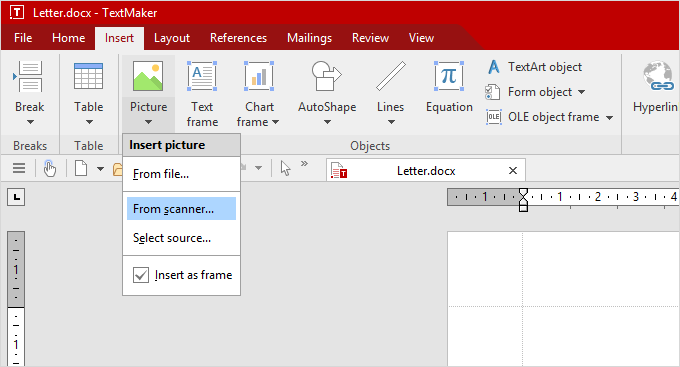Collapse the Picture dropdown arrow

pyautogui.click(x=148, y=122)
